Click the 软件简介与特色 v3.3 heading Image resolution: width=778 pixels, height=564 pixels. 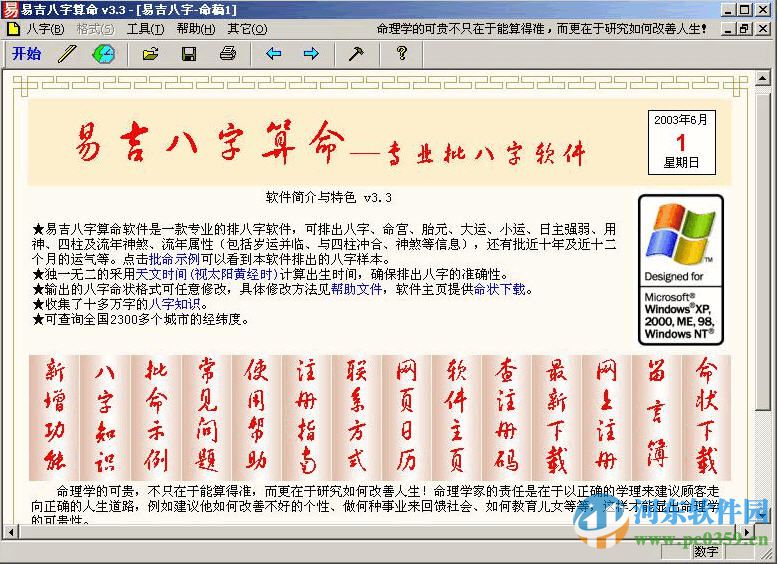point(328,197)
